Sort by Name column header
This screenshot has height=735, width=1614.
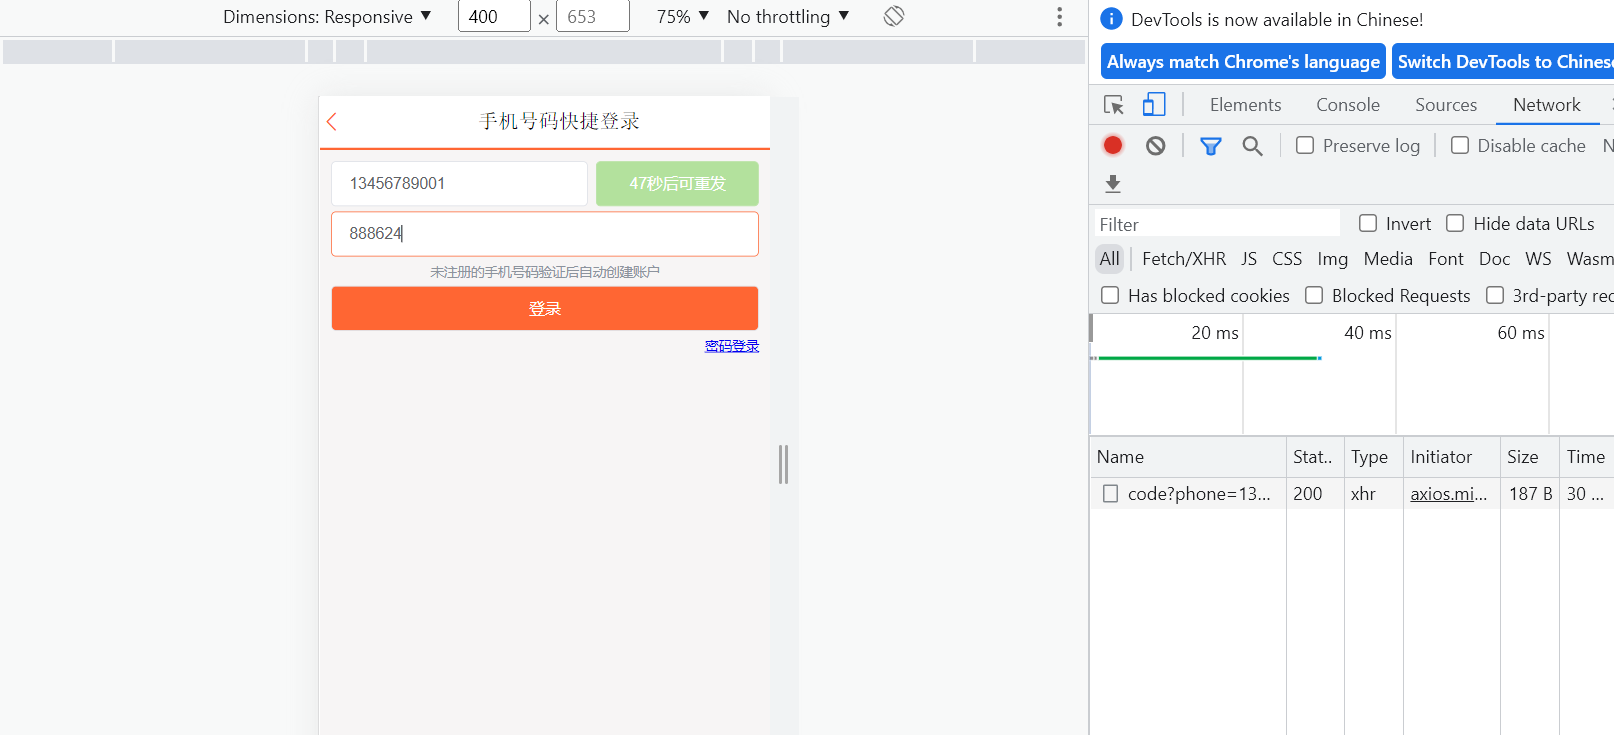click(1187, 457)
